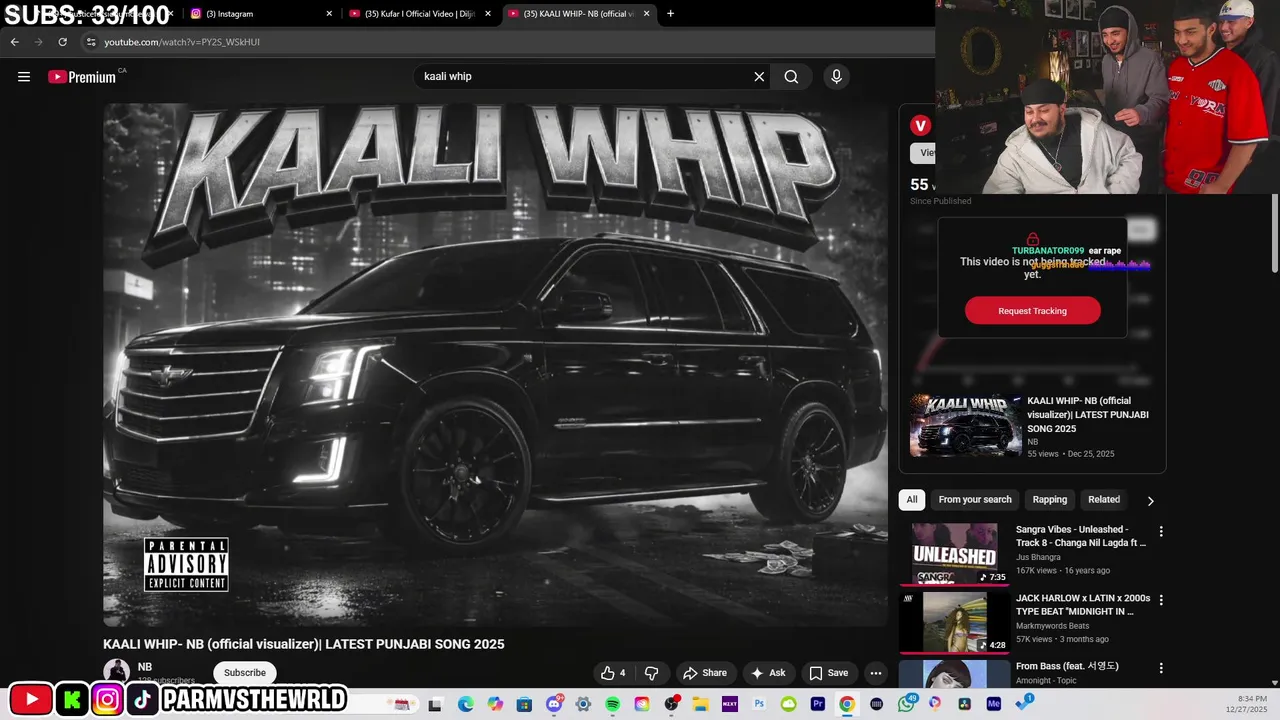Go back in the browser
This screenshot has width=1280, height=720.
click(x=15, y=42)
